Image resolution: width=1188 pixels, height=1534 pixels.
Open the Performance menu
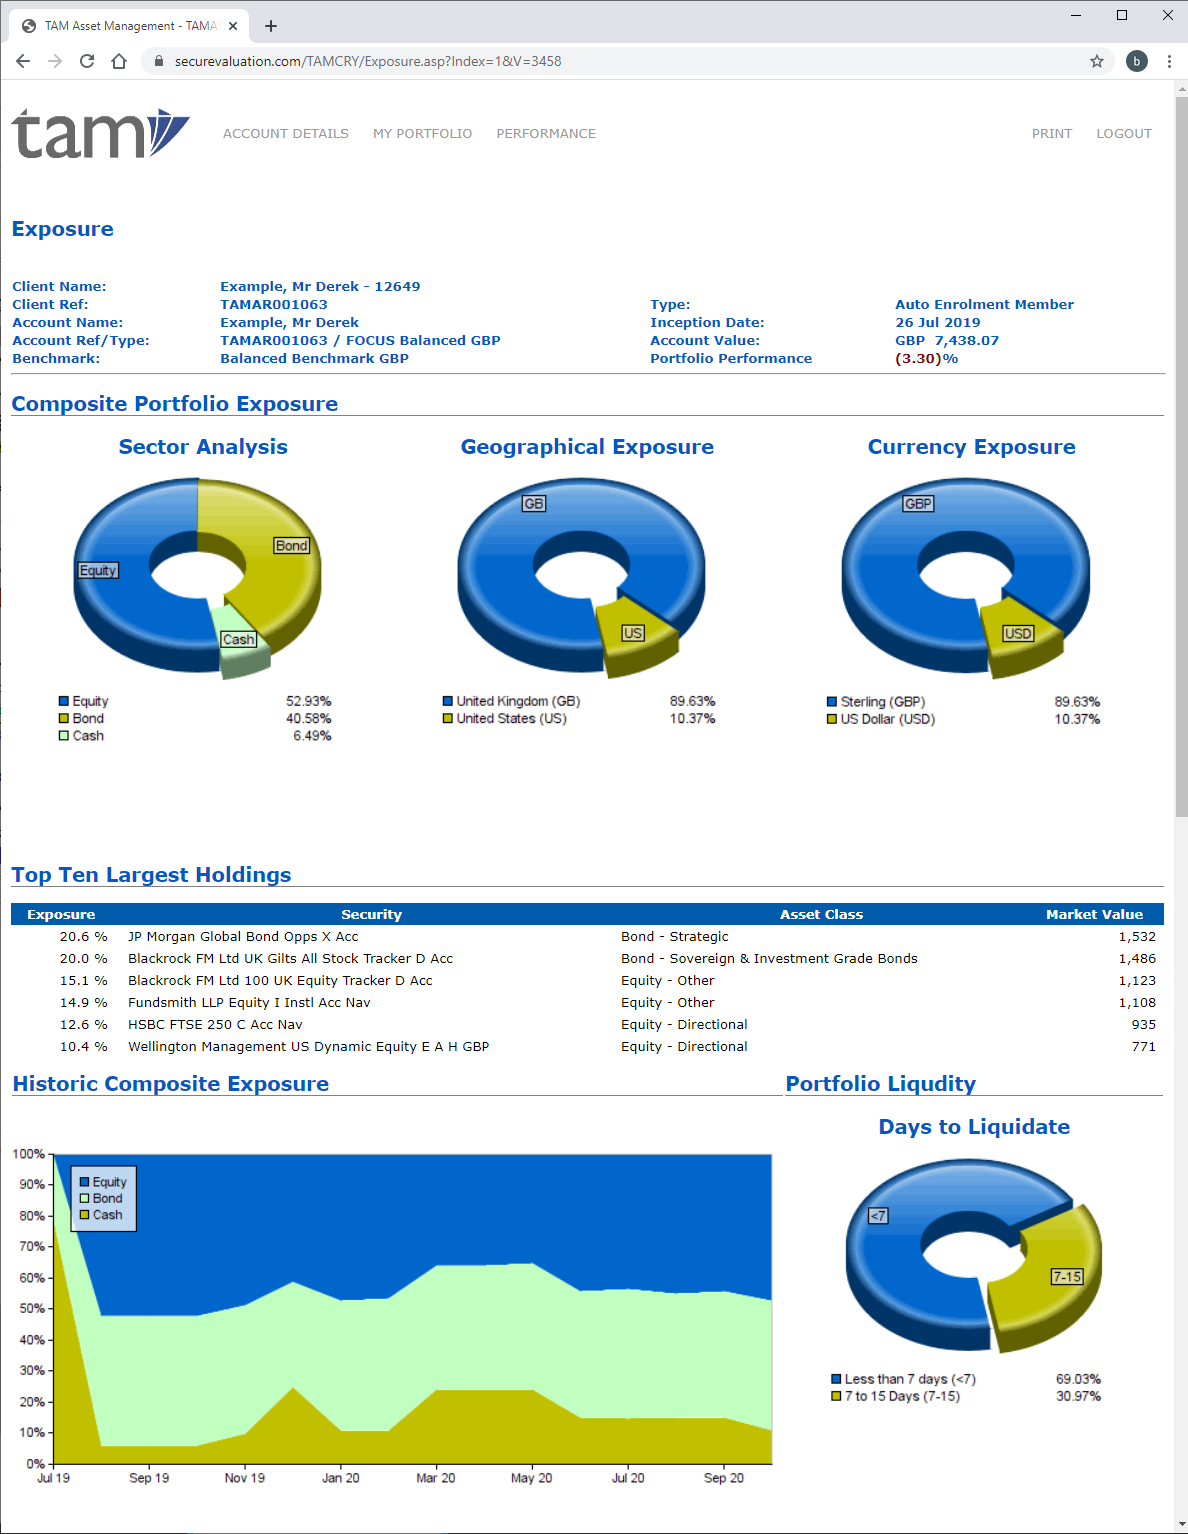546,133
